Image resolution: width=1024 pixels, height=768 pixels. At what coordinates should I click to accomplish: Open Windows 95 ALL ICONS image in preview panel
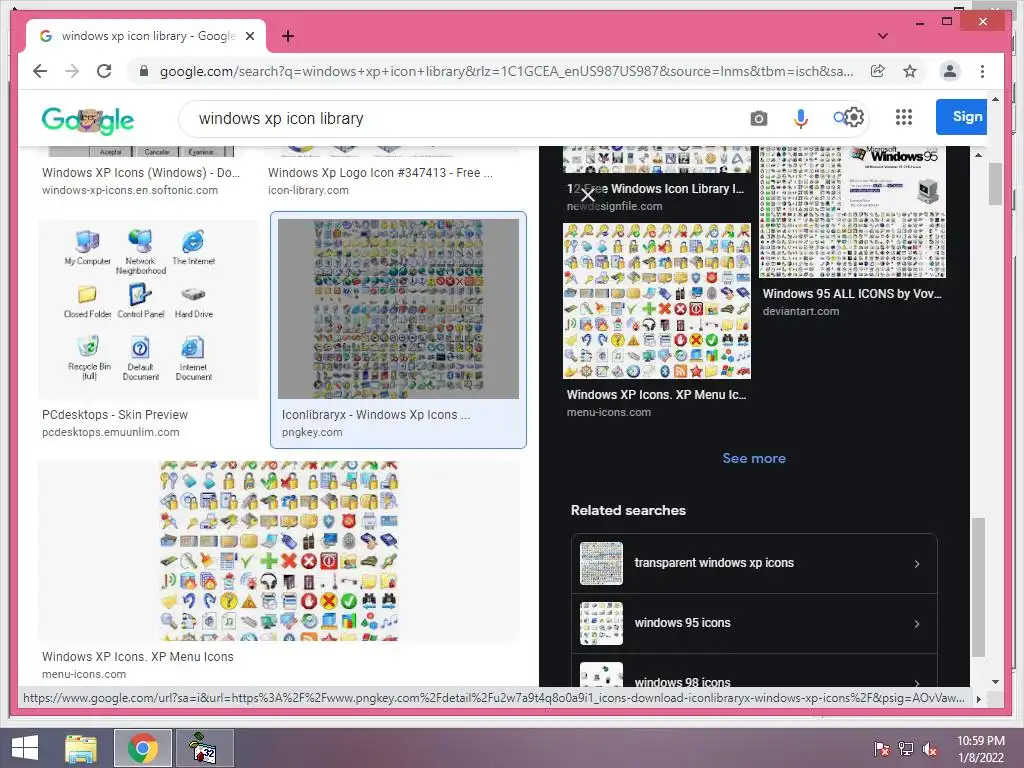(852, 212)
